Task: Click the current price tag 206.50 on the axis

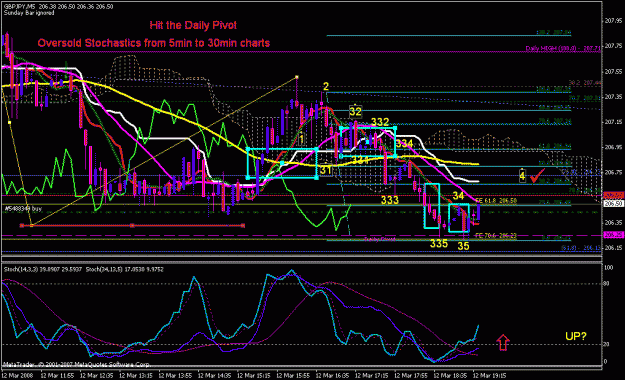Action: (613, 204)
